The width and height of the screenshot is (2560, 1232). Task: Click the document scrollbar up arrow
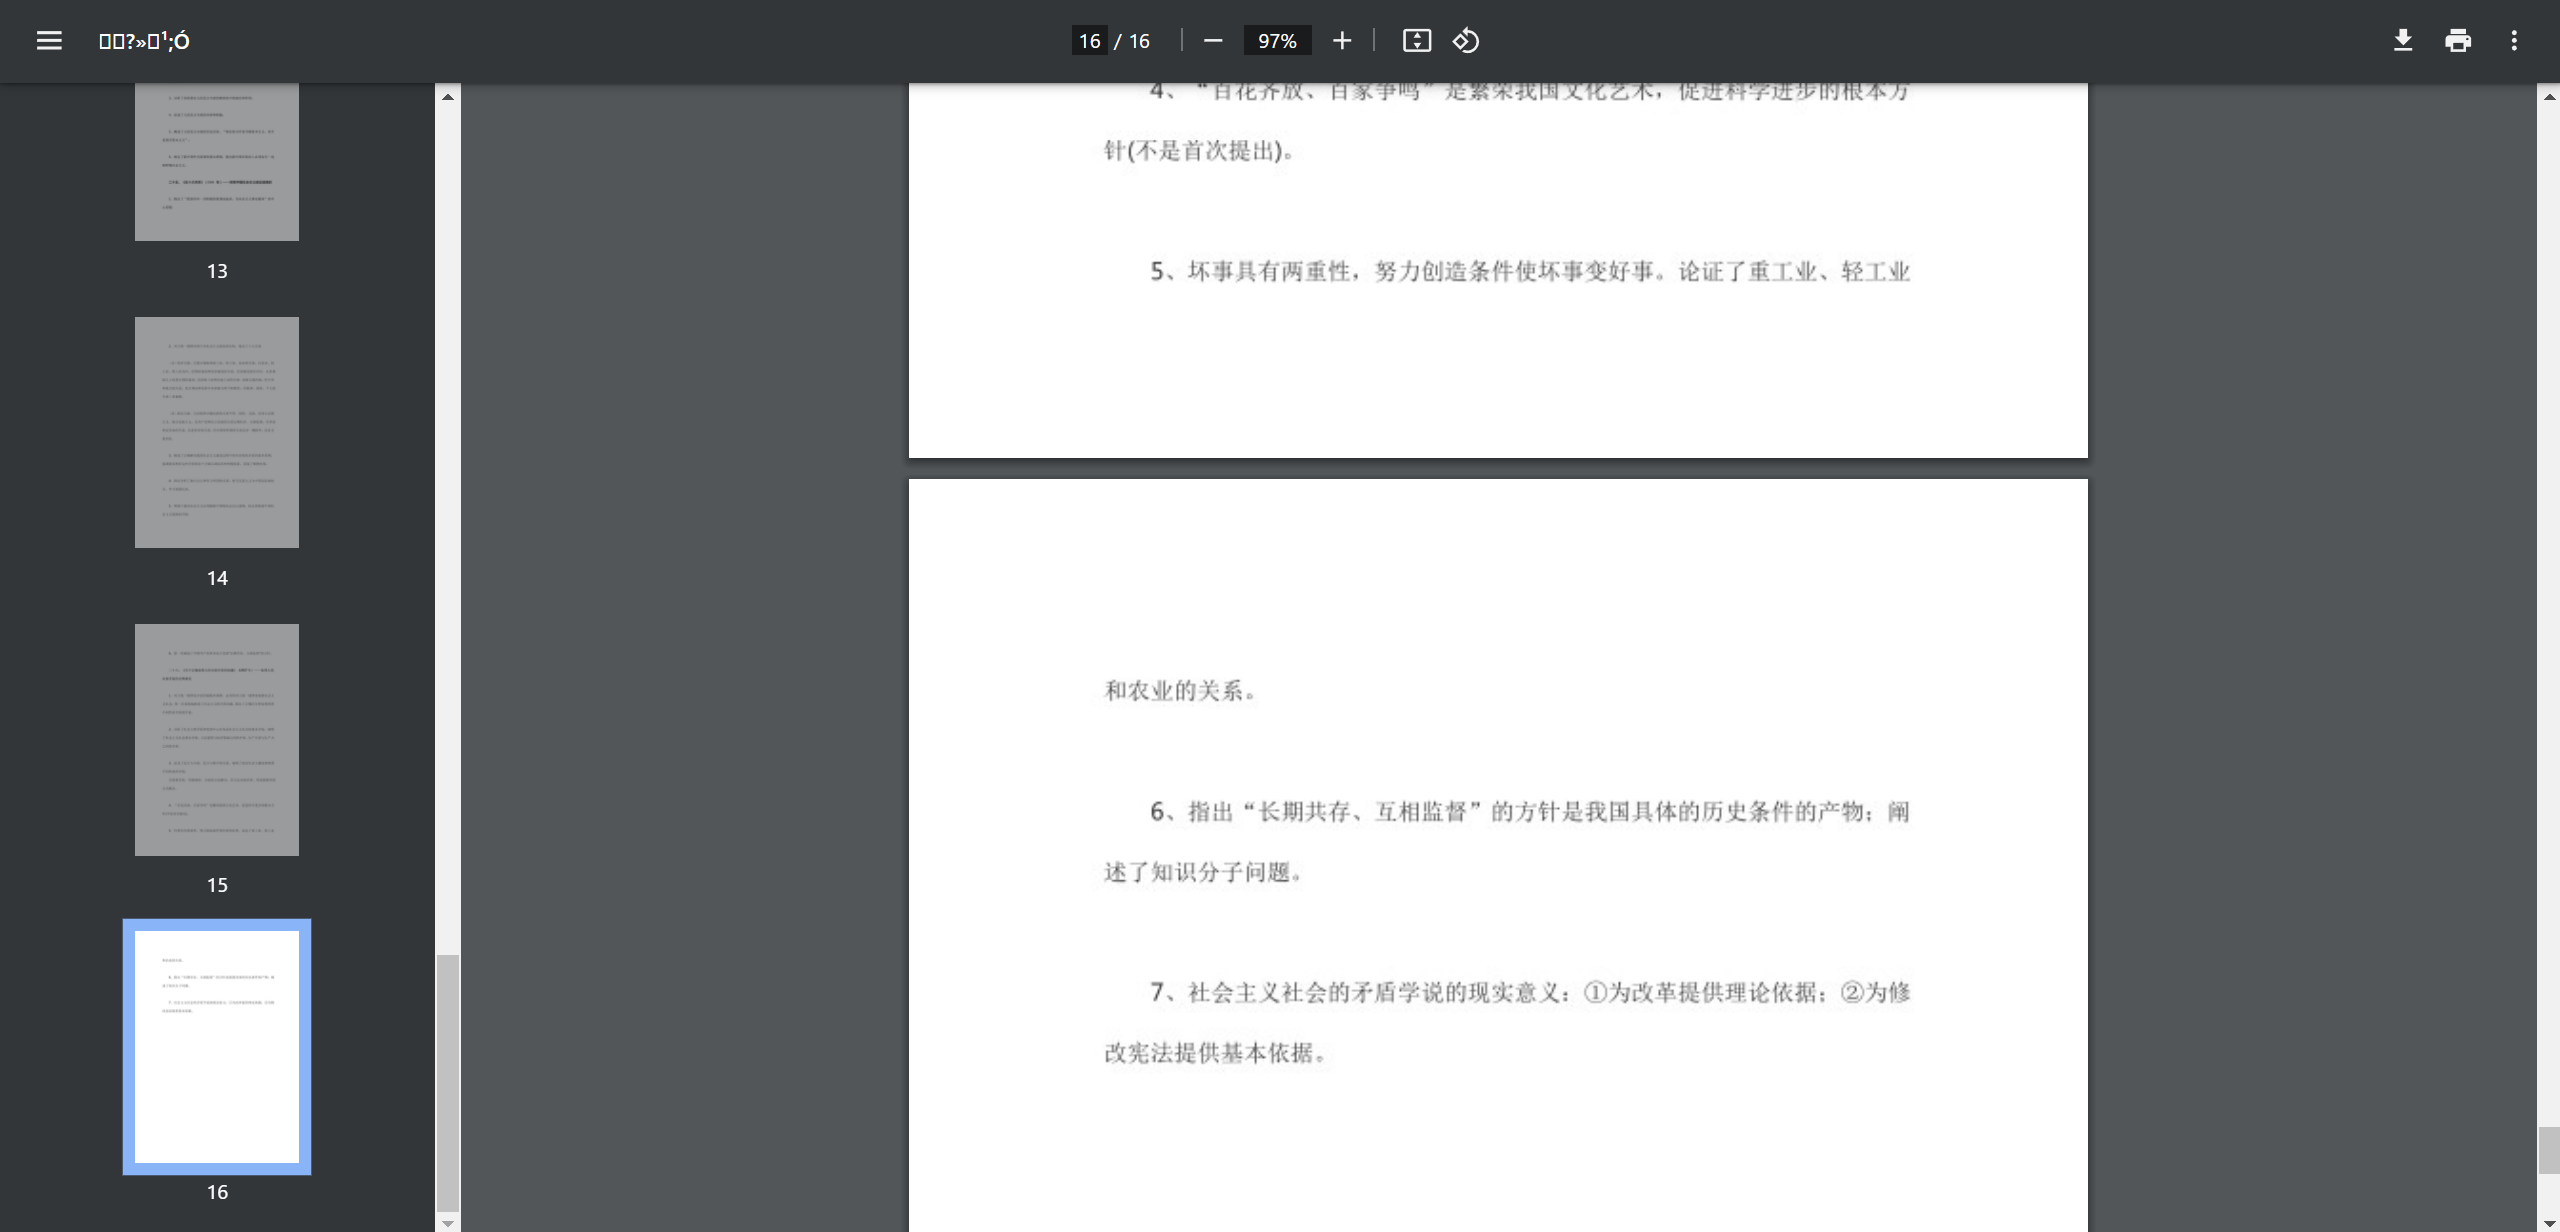click(2549, 97)
